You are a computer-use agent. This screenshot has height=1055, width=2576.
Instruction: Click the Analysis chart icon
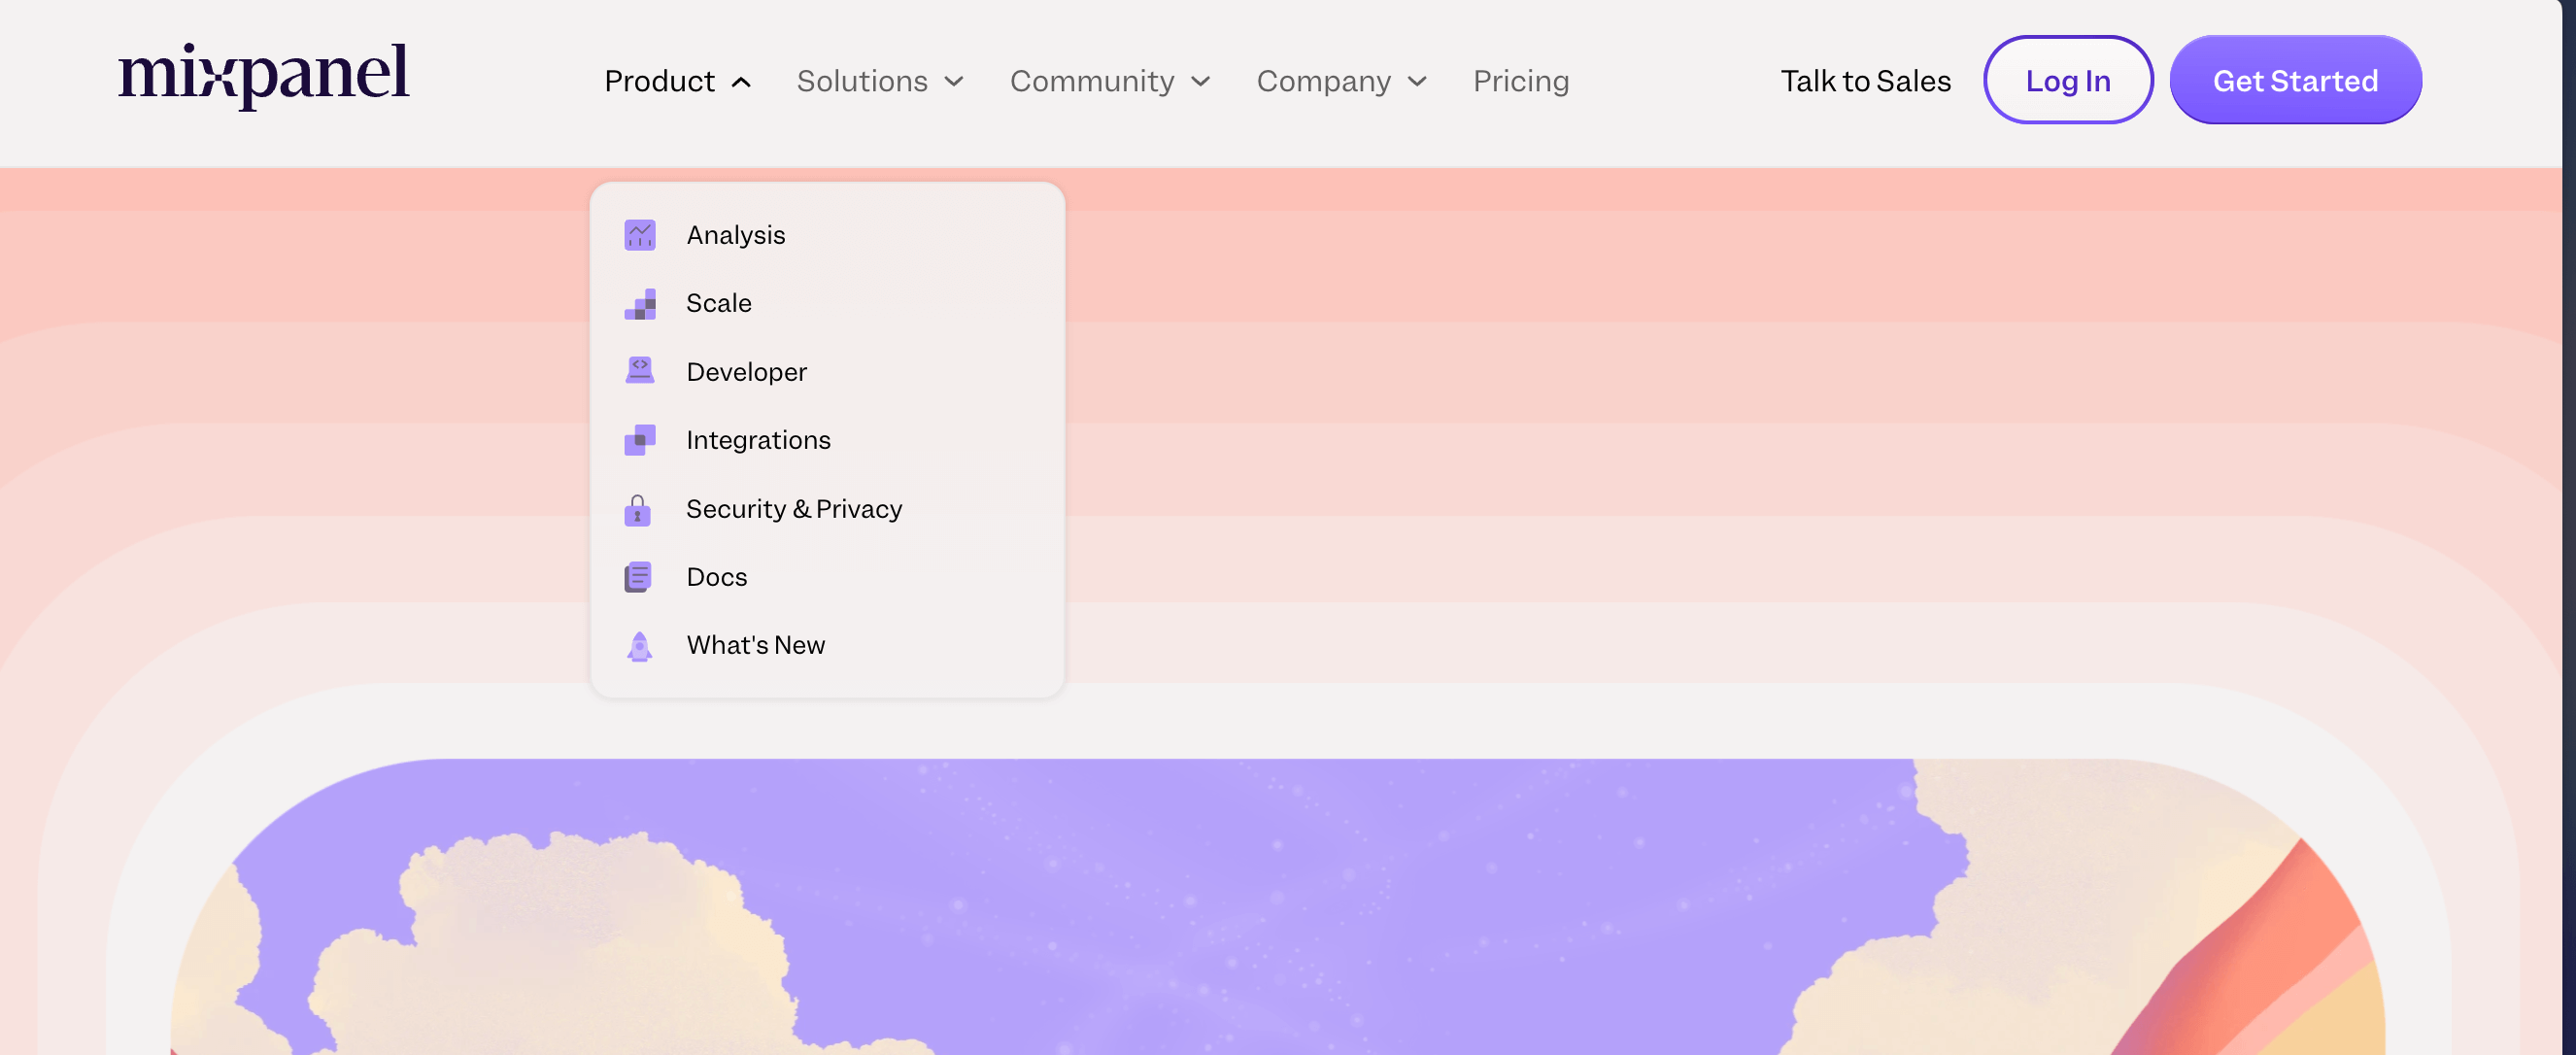coord(640,235)
